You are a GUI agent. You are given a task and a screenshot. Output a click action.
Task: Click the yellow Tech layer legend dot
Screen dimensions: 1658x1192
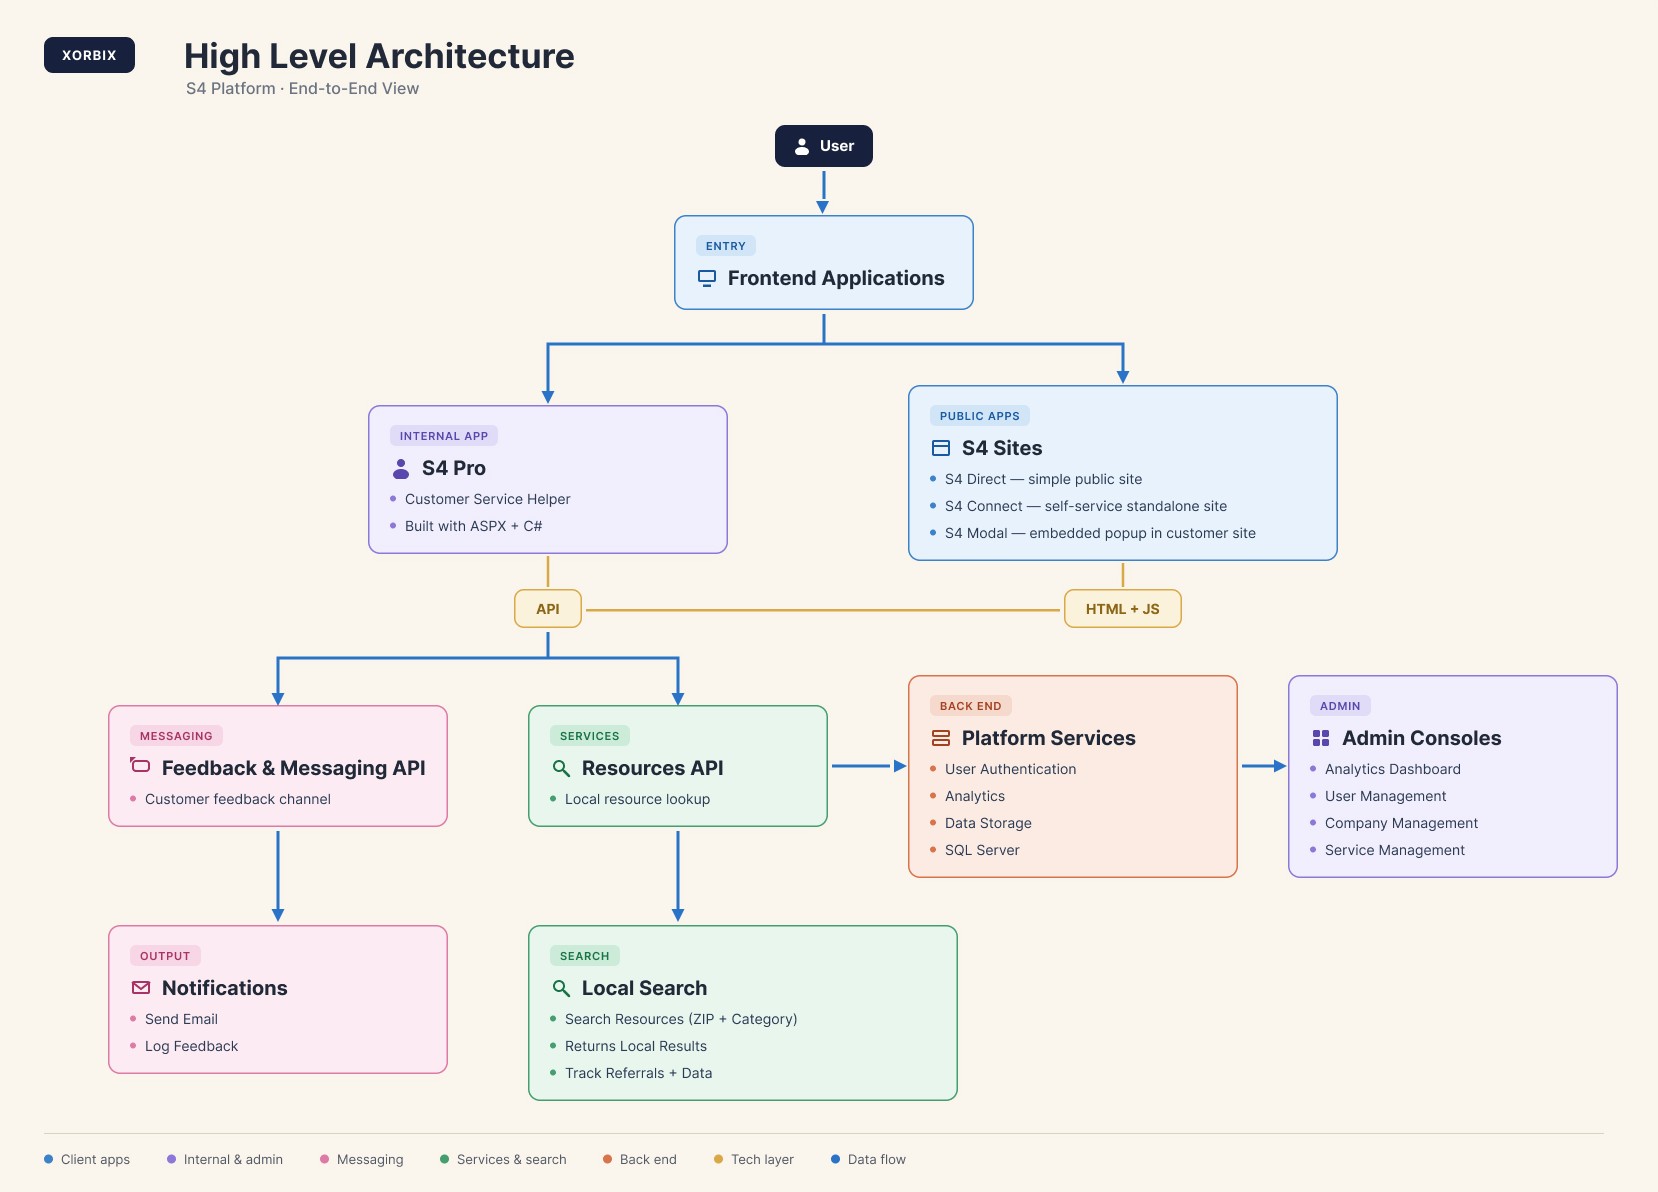718,1159
